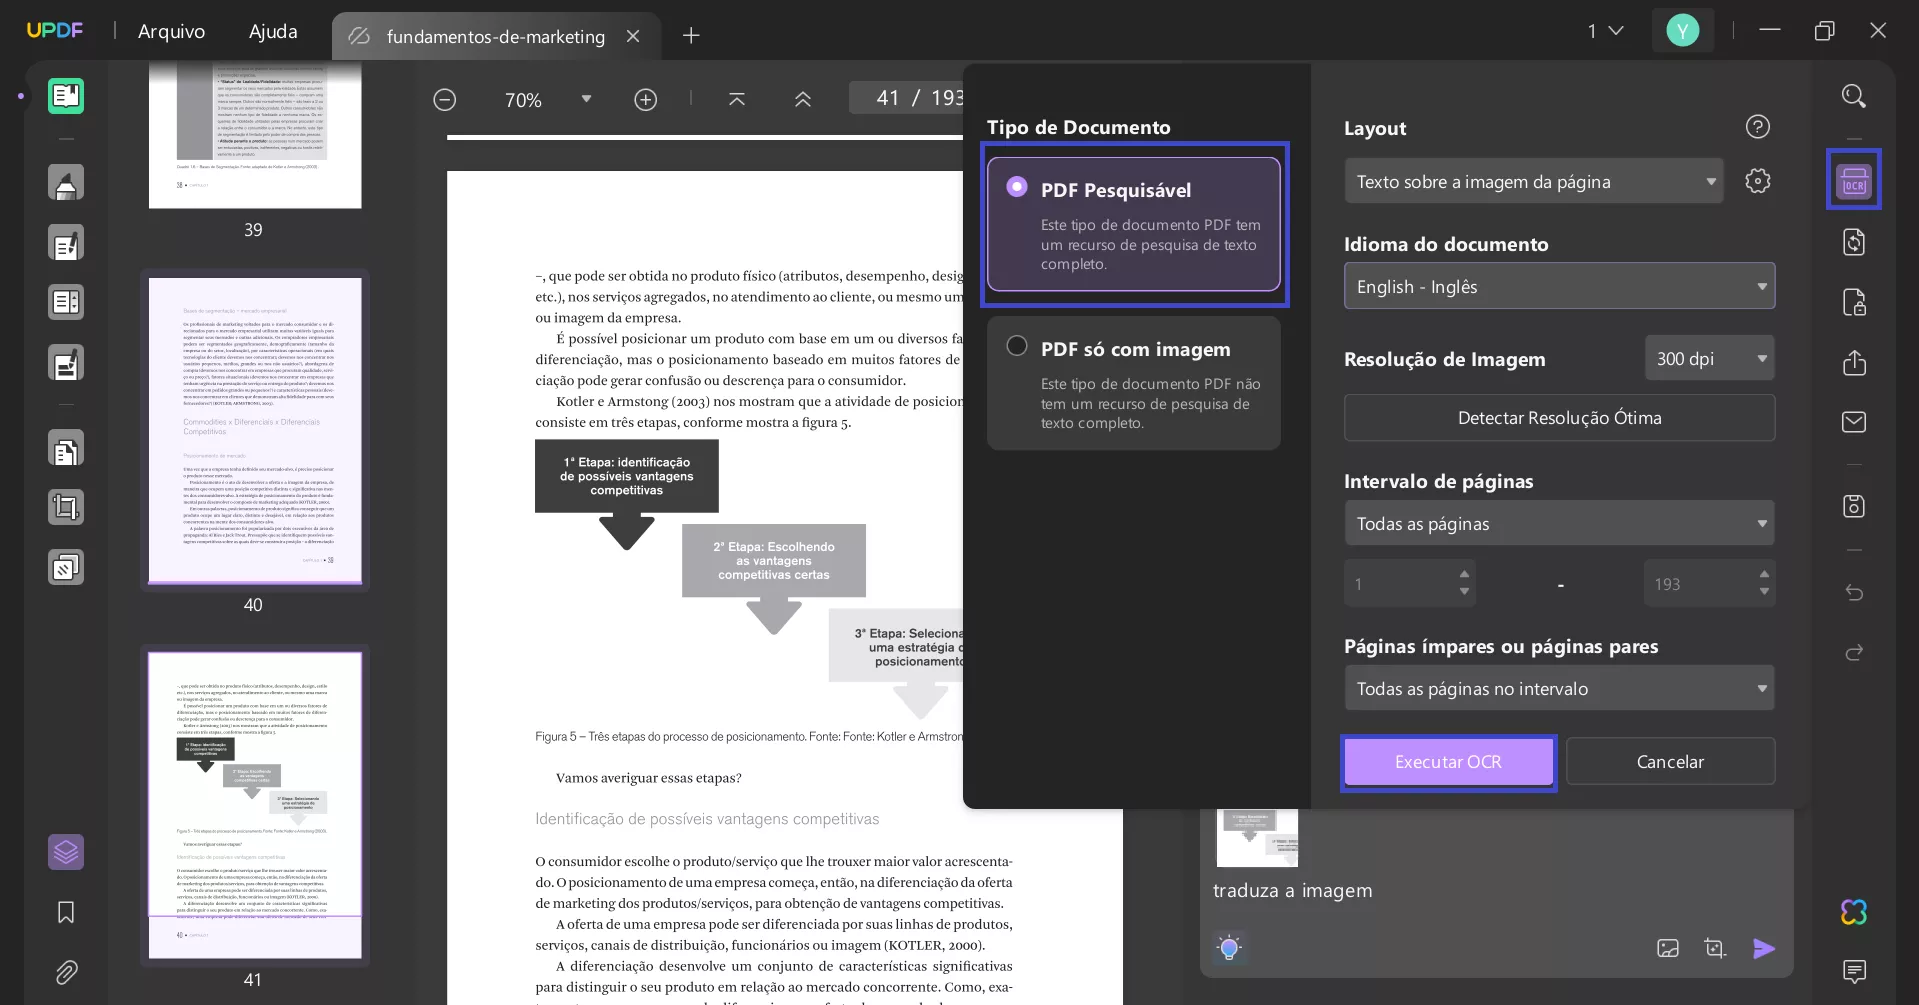Enable the OCR panel toggle
Image resolution: width=1919 pixels, height=1005 pixels.
coord(1853,180)
